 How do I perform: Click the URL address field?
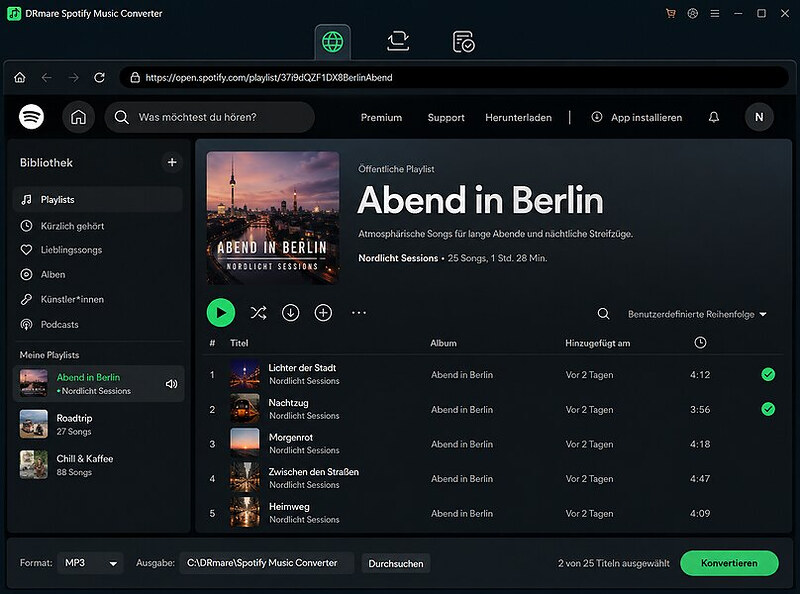pos(454,78)
